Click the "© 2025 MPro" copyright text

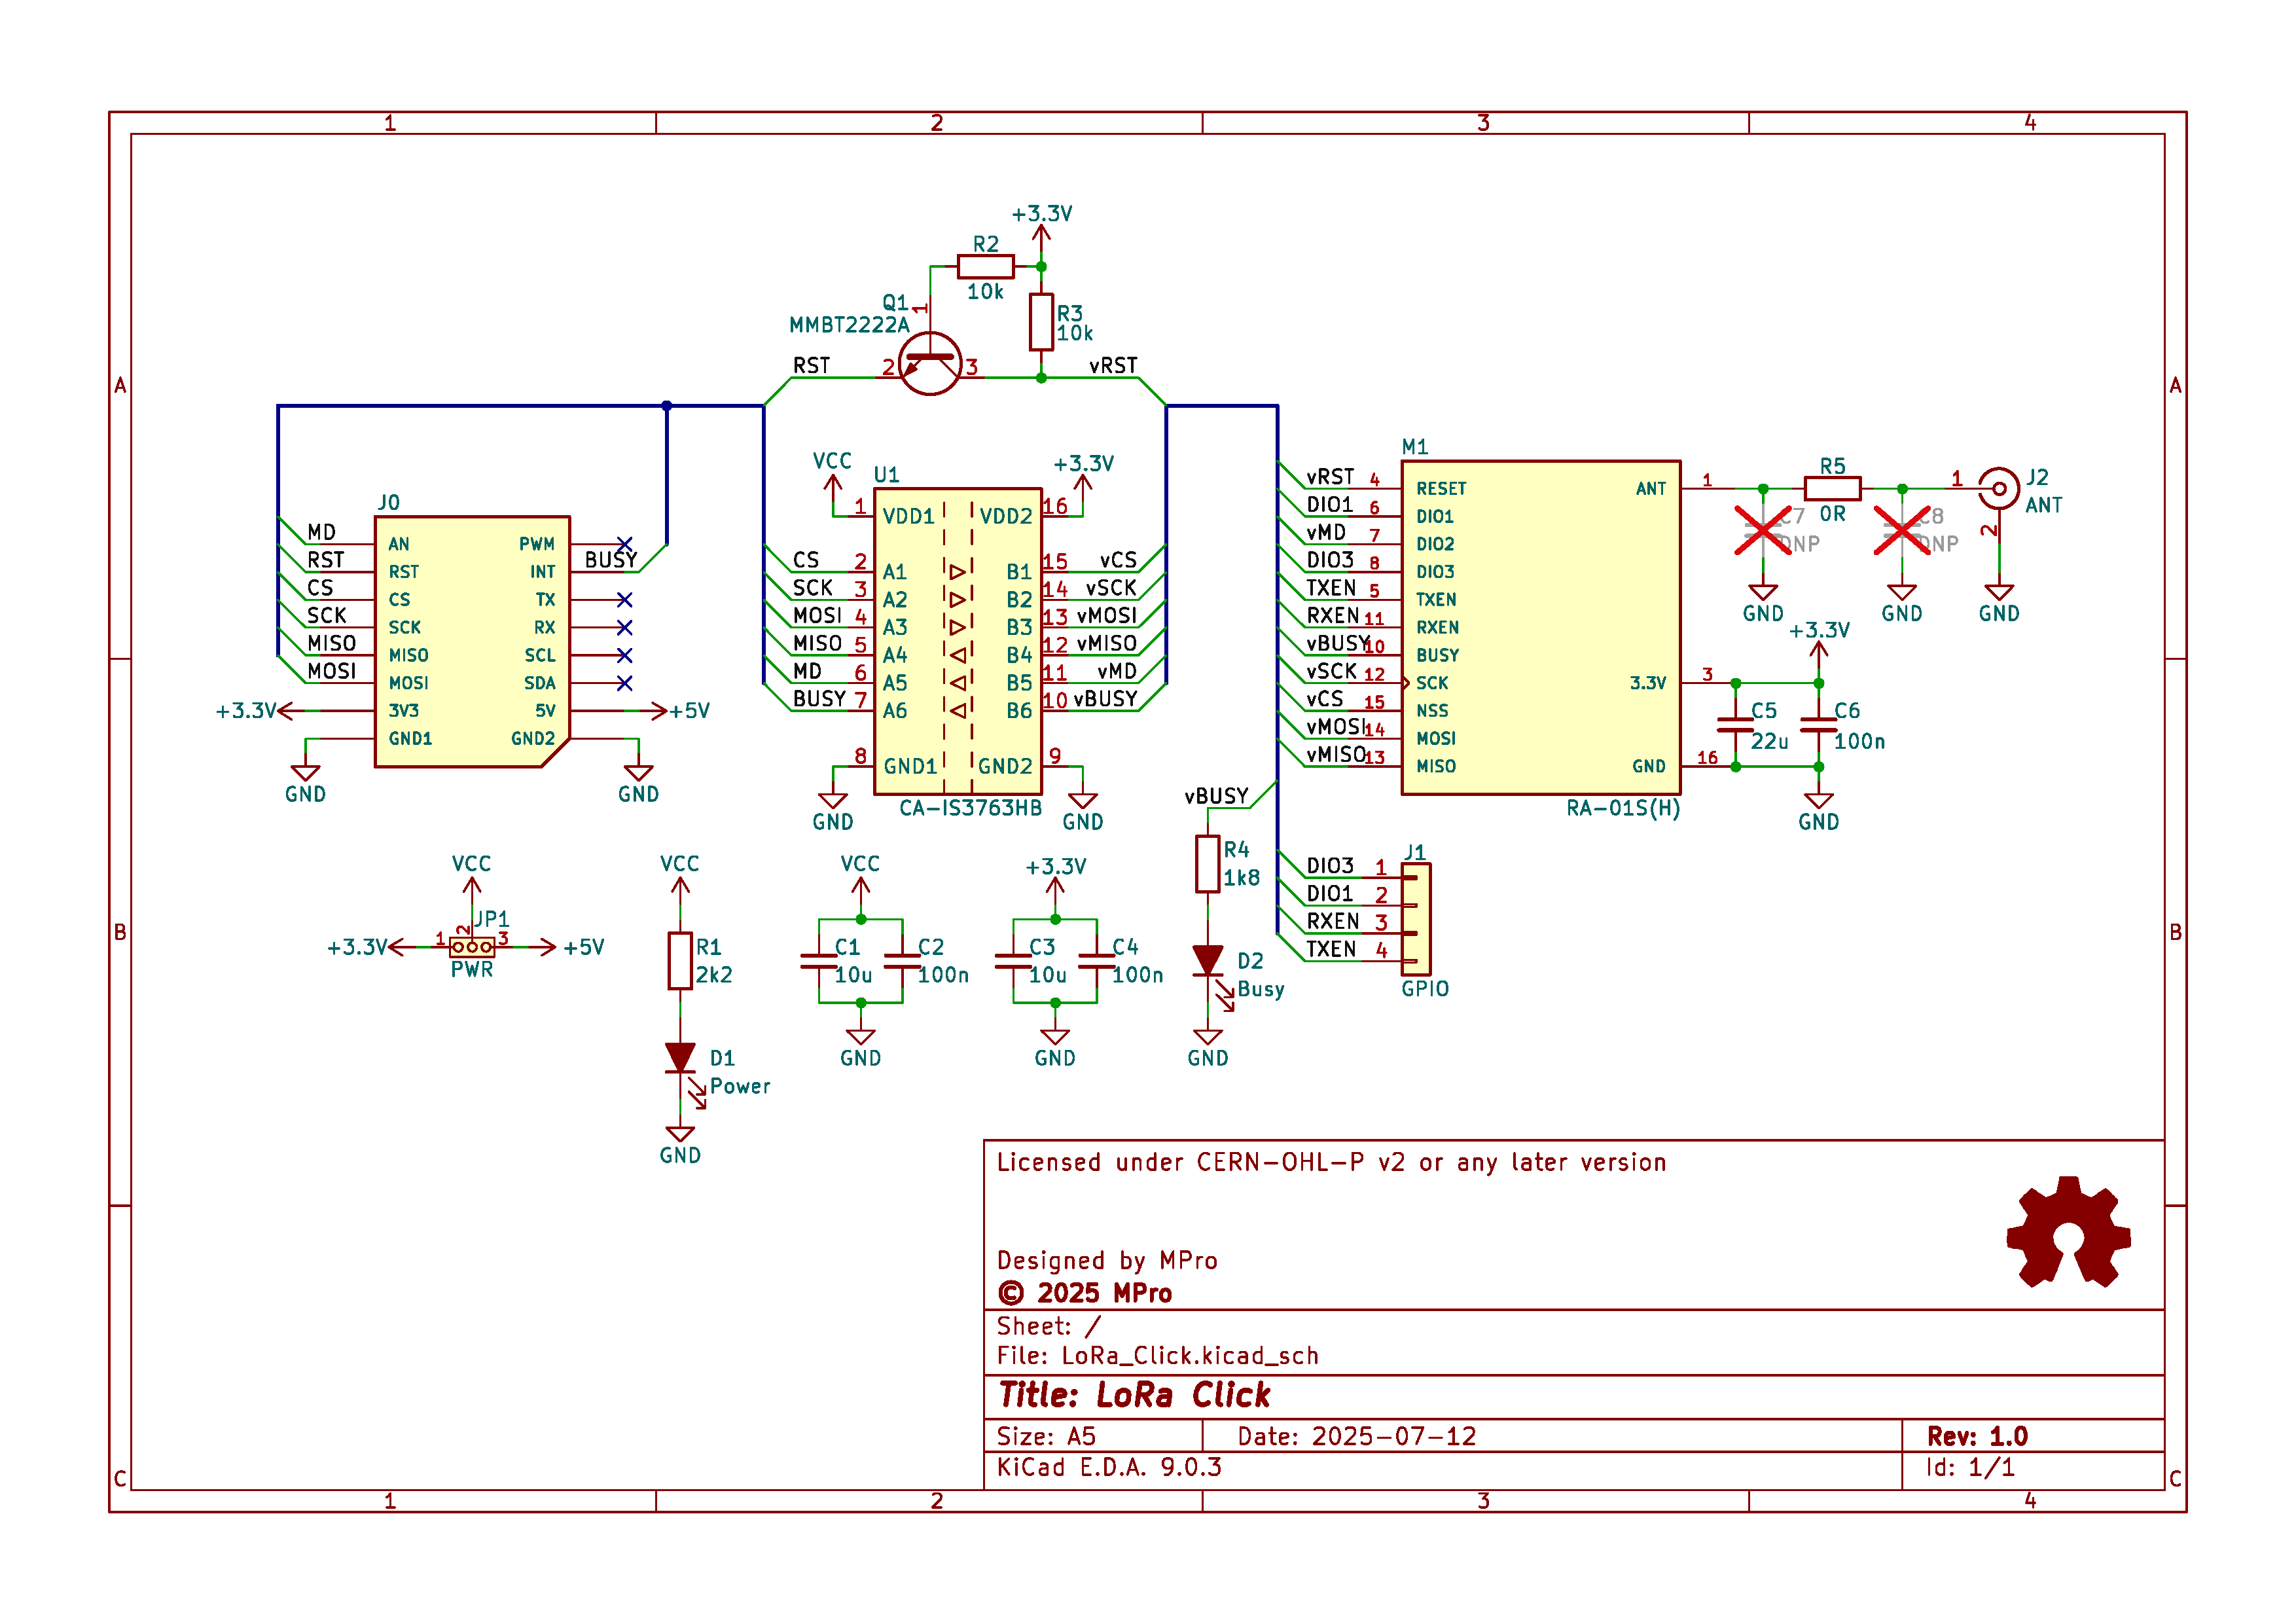point(1085,1293)
